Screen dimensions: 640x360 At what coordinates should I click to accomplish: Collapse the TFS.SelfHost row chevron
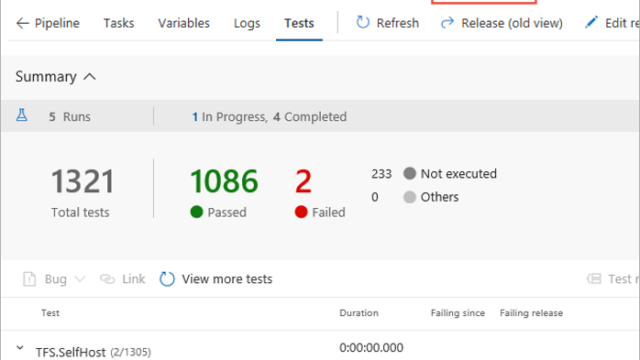[20, 348]
